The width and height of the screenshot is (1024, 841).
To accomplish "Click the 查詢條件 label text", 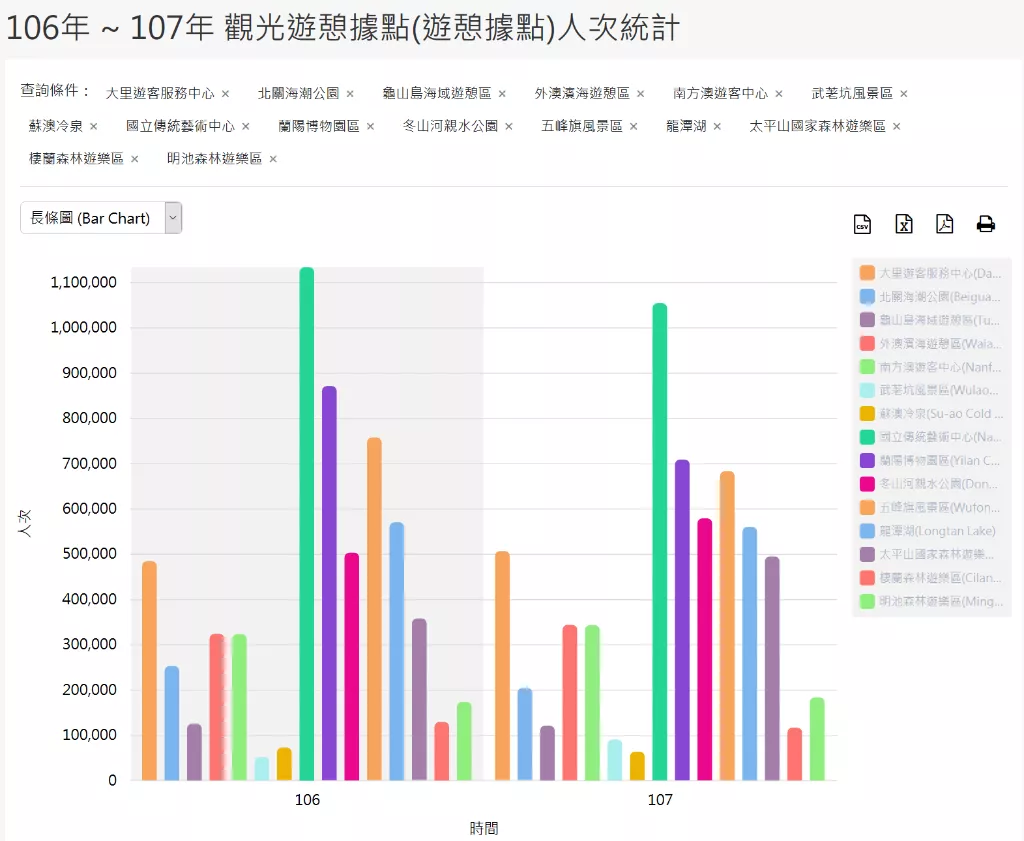I will [x=55, y=91].
